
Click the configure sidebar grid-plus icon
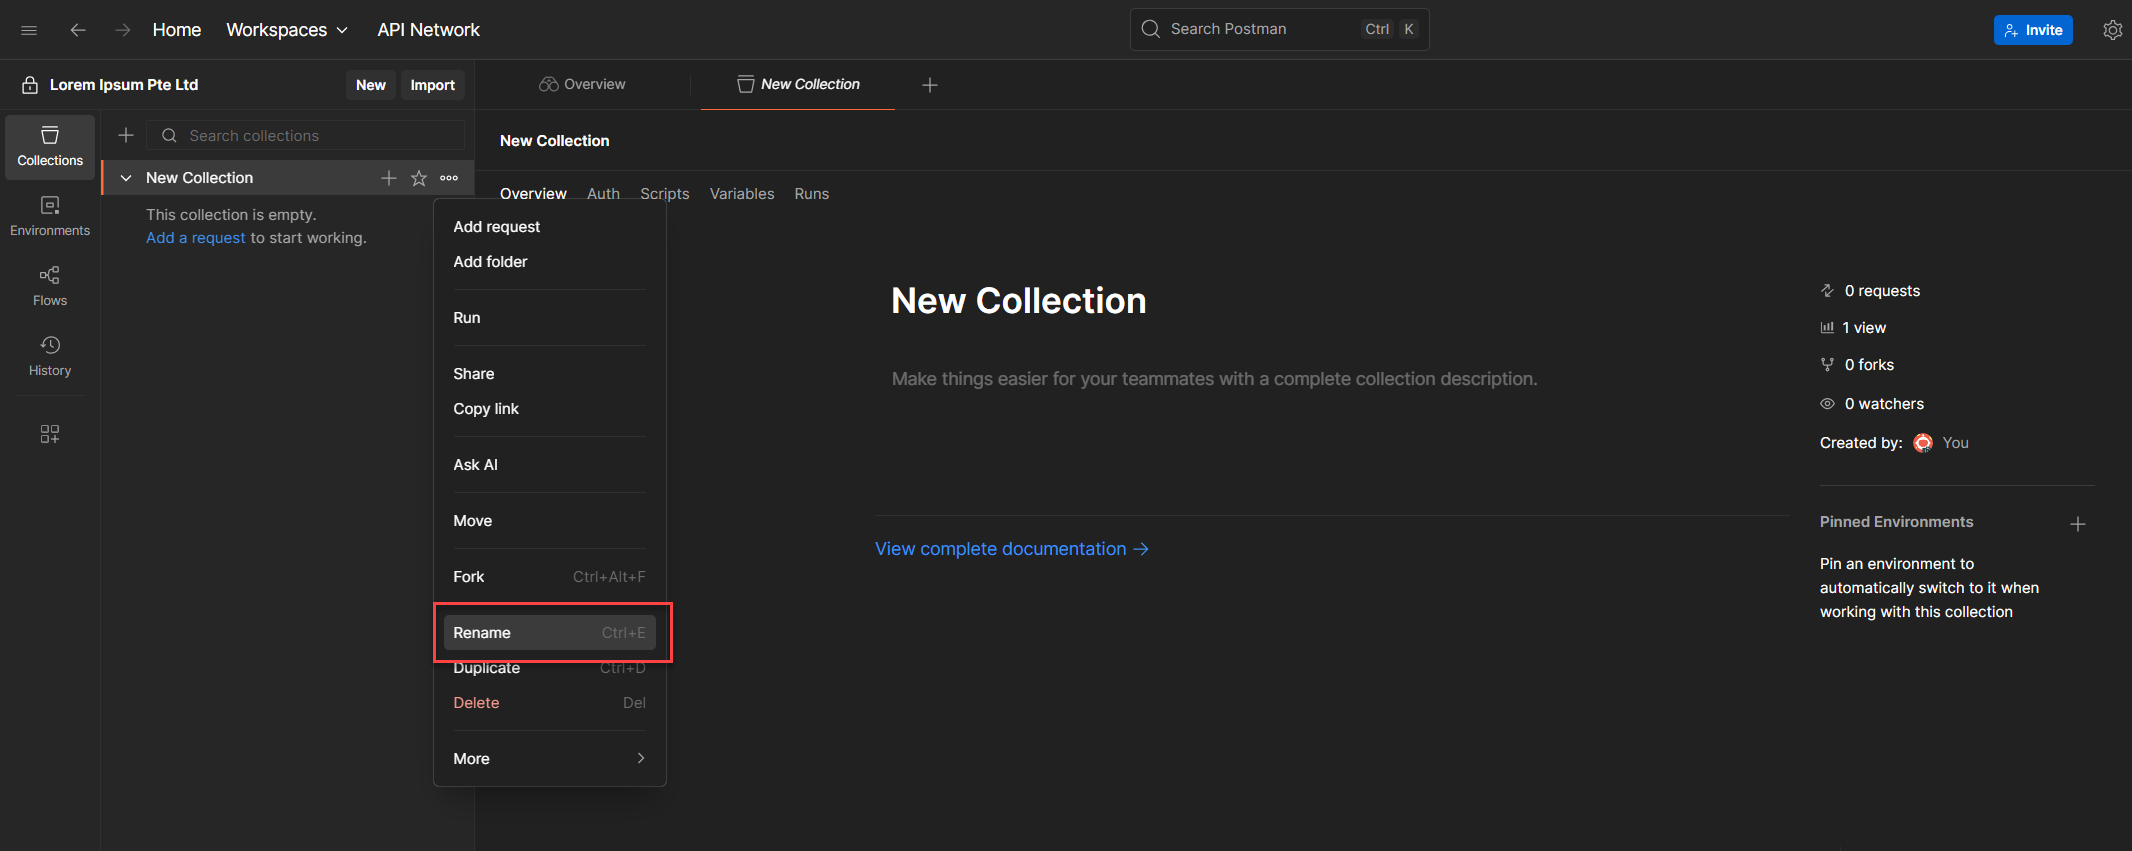point(50,434)
